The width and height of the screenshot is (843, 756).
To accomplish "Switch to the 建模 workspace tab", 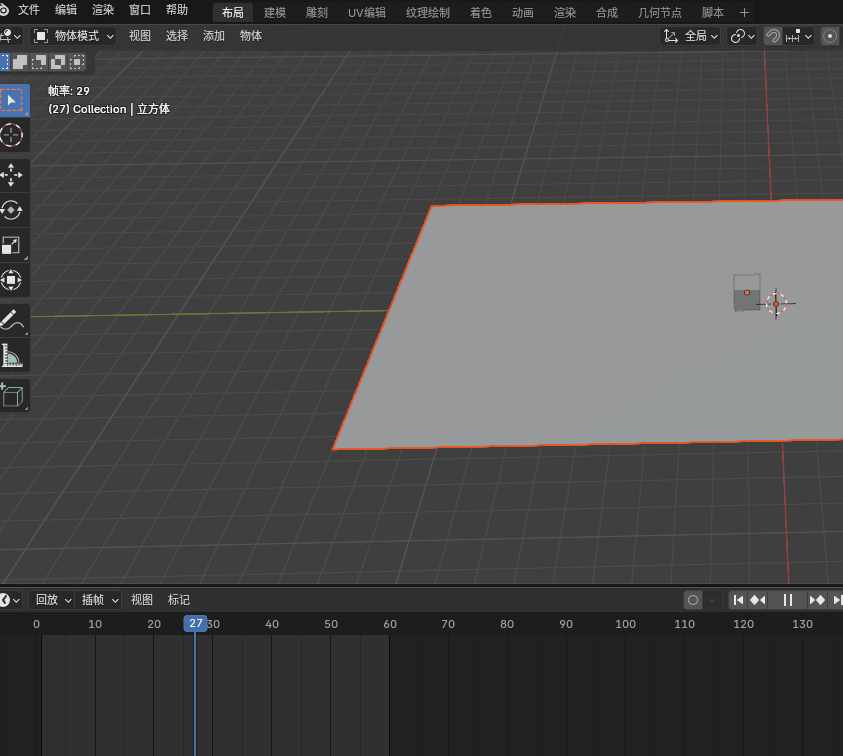I will click(275, 12).
